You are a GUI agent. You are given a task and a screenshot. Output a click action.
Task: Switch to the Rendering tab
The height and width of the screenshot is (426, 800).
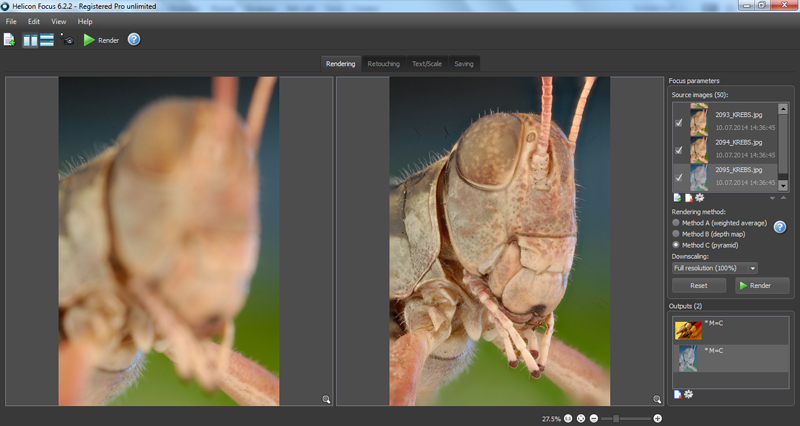point(340,64)
